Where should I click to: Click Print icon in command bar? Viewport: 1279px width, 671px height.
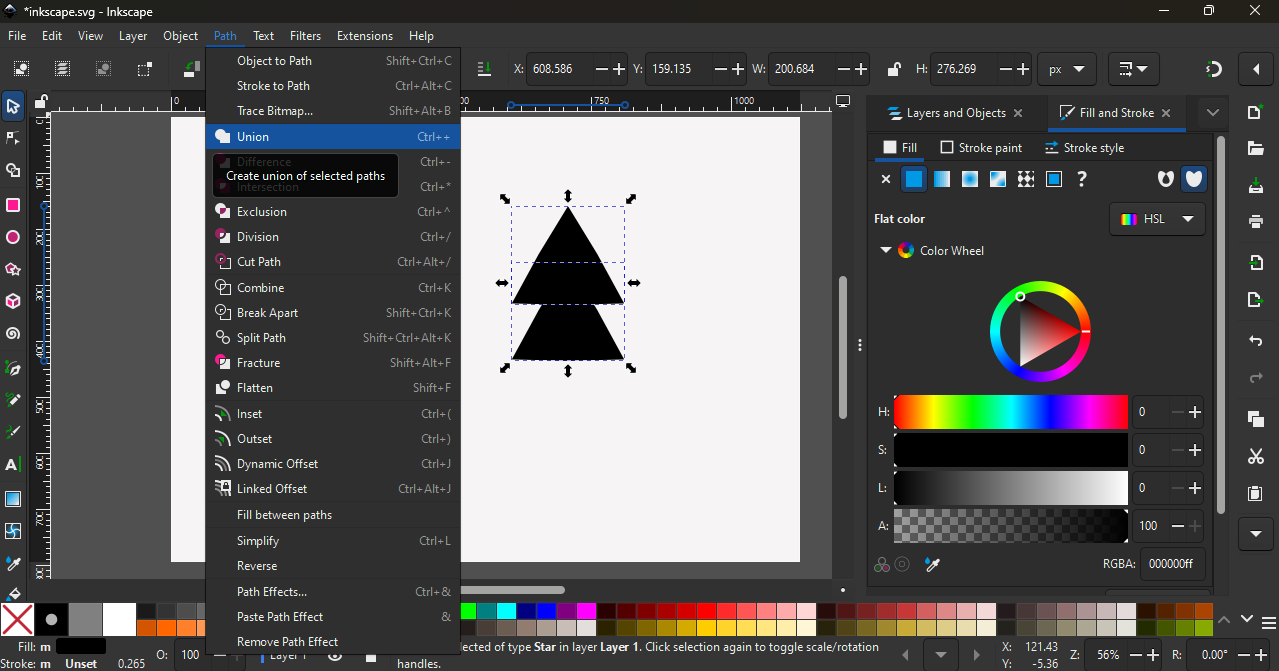pyautogui.click(x=1256, y=222)
